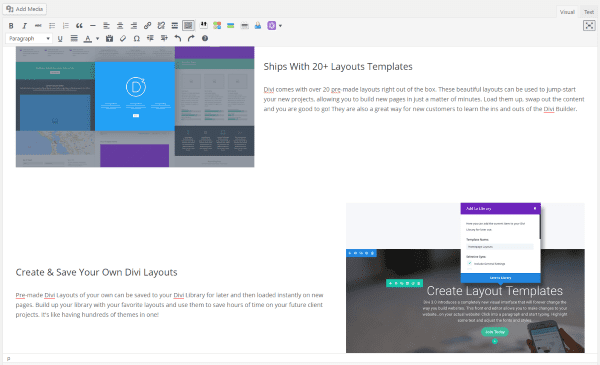The width and height of the screenshot is (600, 365).
Task: Decrease the indent
Action: [x=150, y=38]
